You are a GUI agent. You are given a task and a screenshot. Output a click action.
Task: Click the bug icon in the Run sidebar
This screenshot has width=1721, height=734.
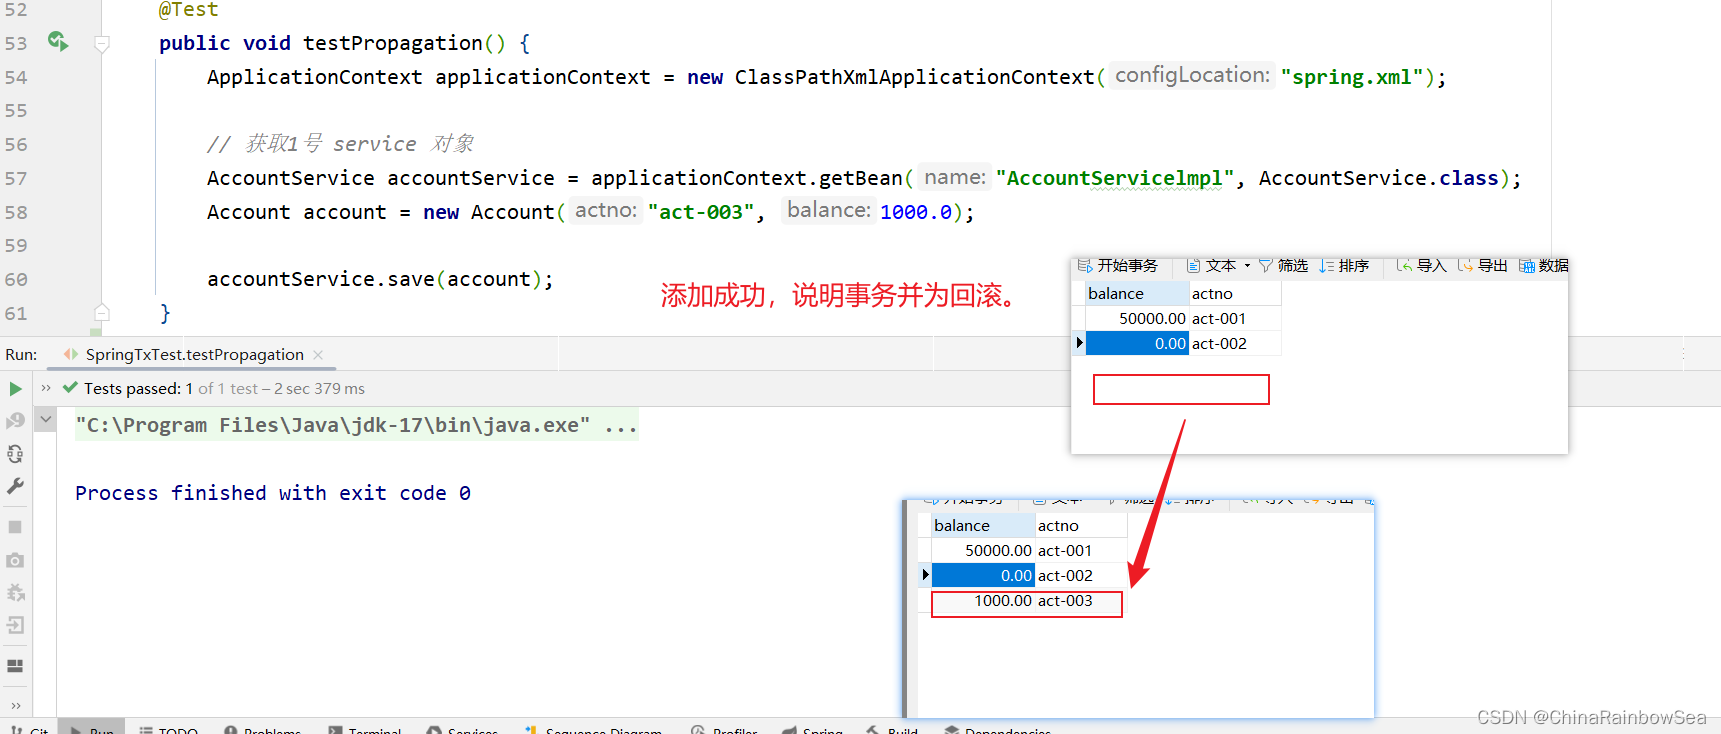tap(15, 593)
